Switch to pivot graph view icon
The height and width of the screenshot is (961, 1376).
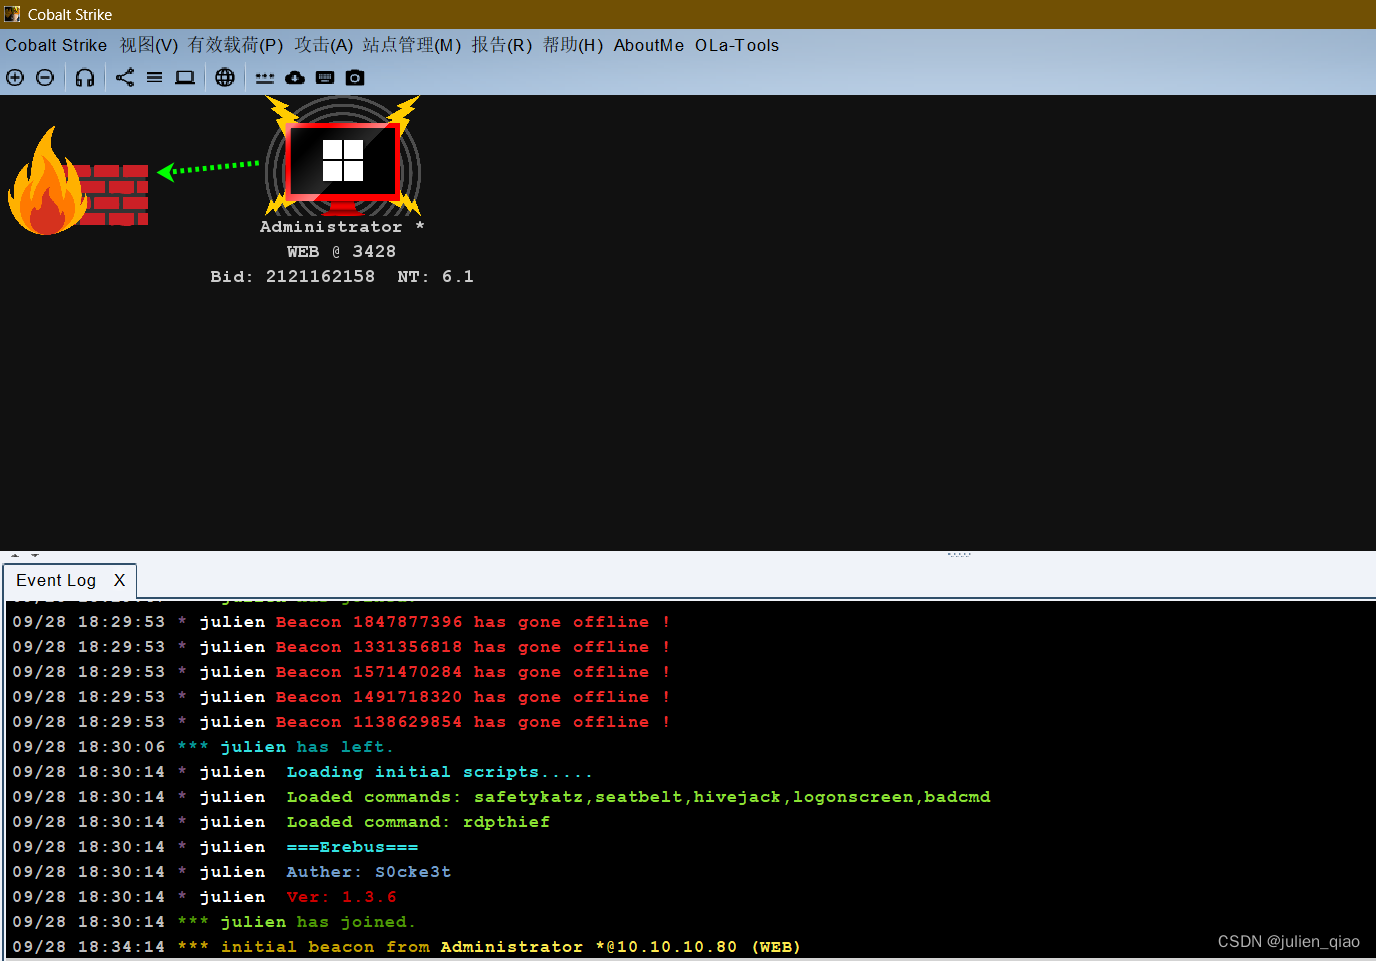click(x=125, y=77)
